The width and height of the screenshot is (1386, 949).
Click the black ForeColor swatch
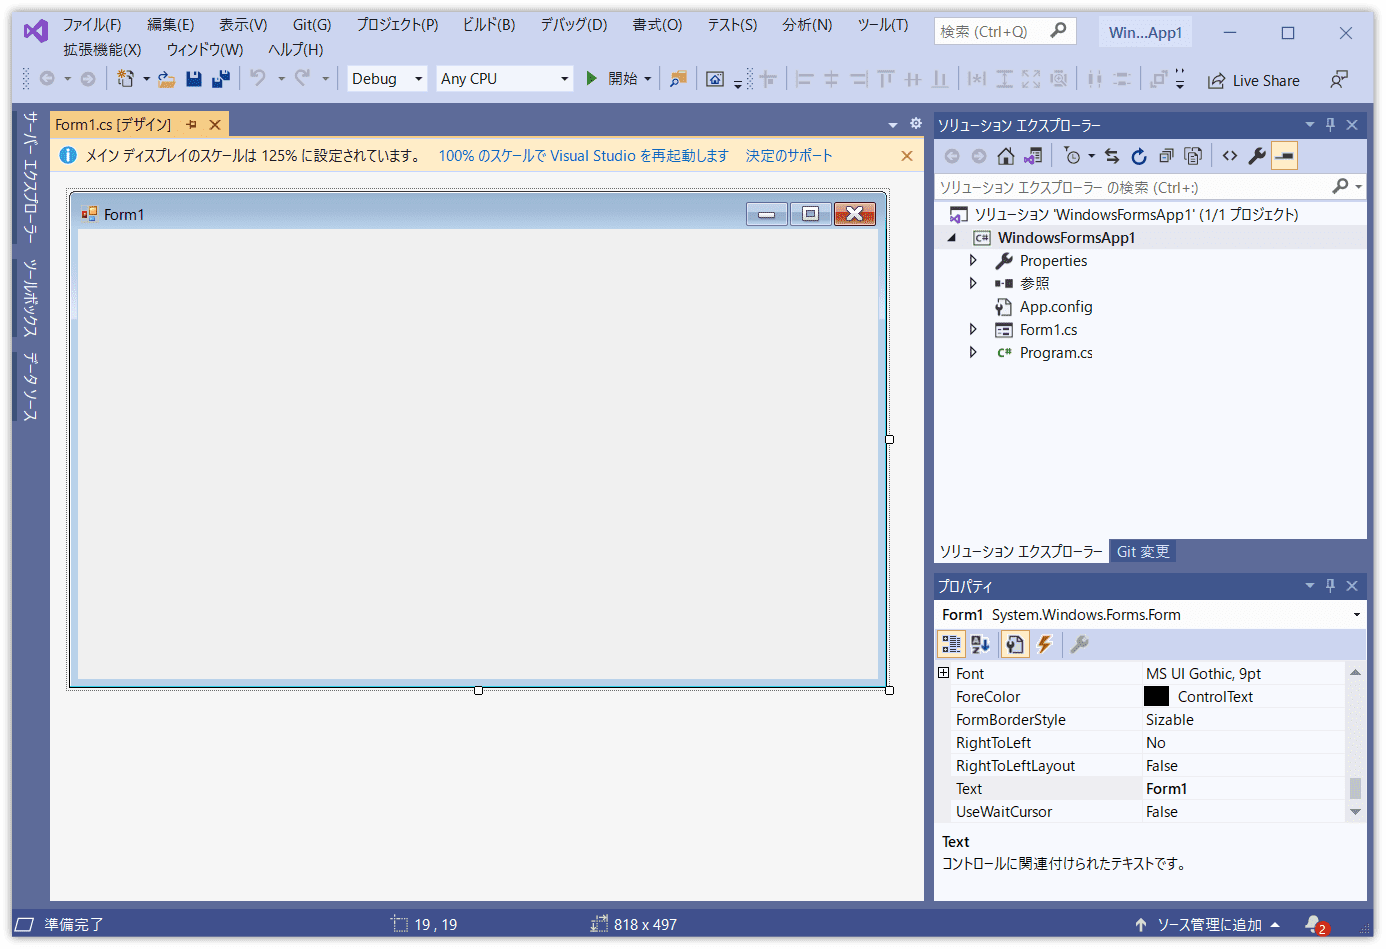point(1156,696)
